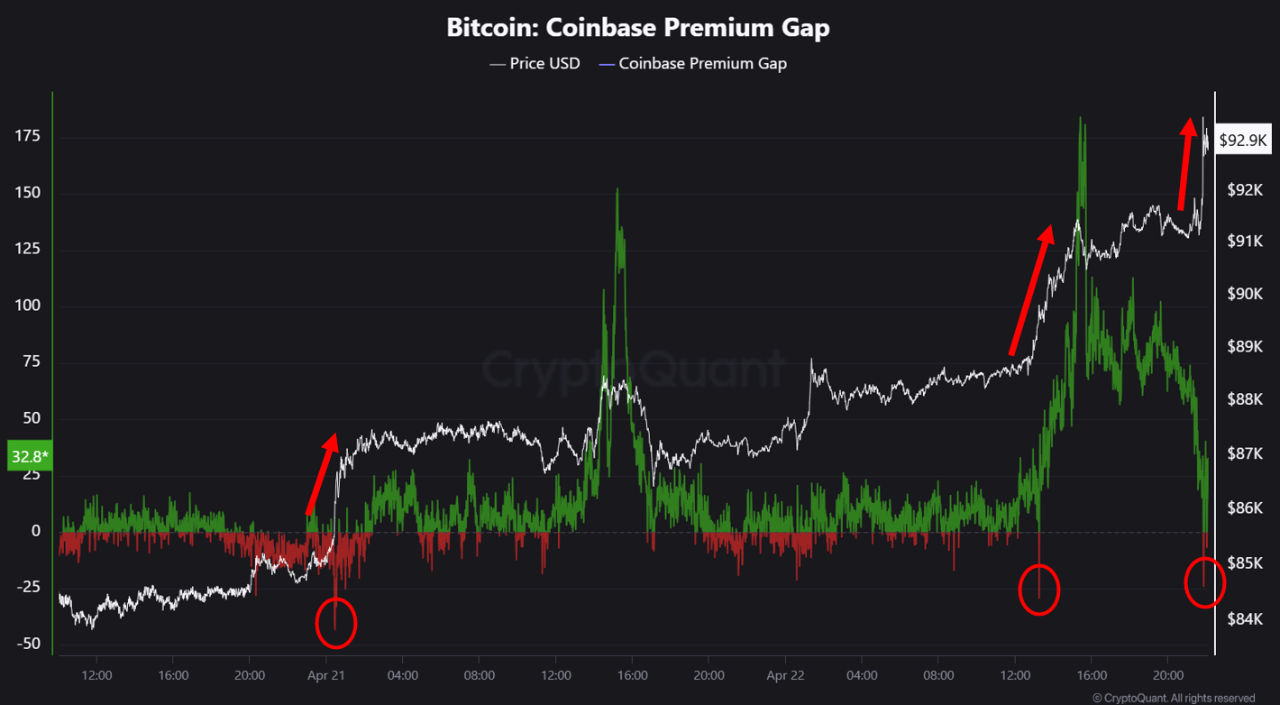The height and width of the screenshot is (705, 1280).
Task: Select the Apr 21 date on time axis
Action: pos(326,674)
